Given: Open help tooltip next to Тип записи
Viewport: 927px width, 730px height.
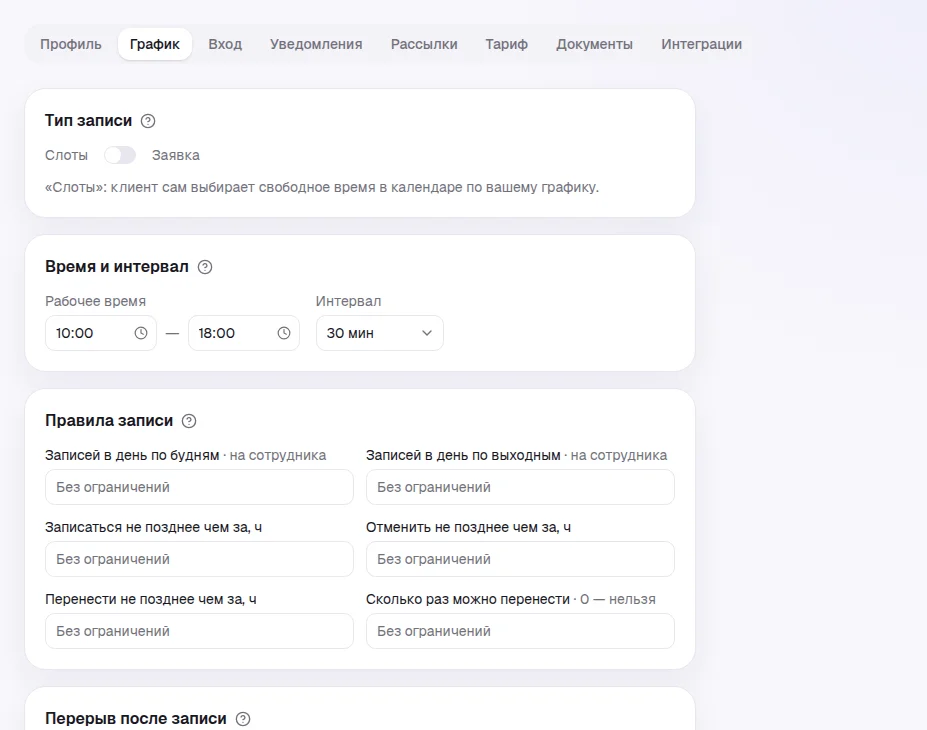Looking at the screenshot, I should (x=148, y=121).
